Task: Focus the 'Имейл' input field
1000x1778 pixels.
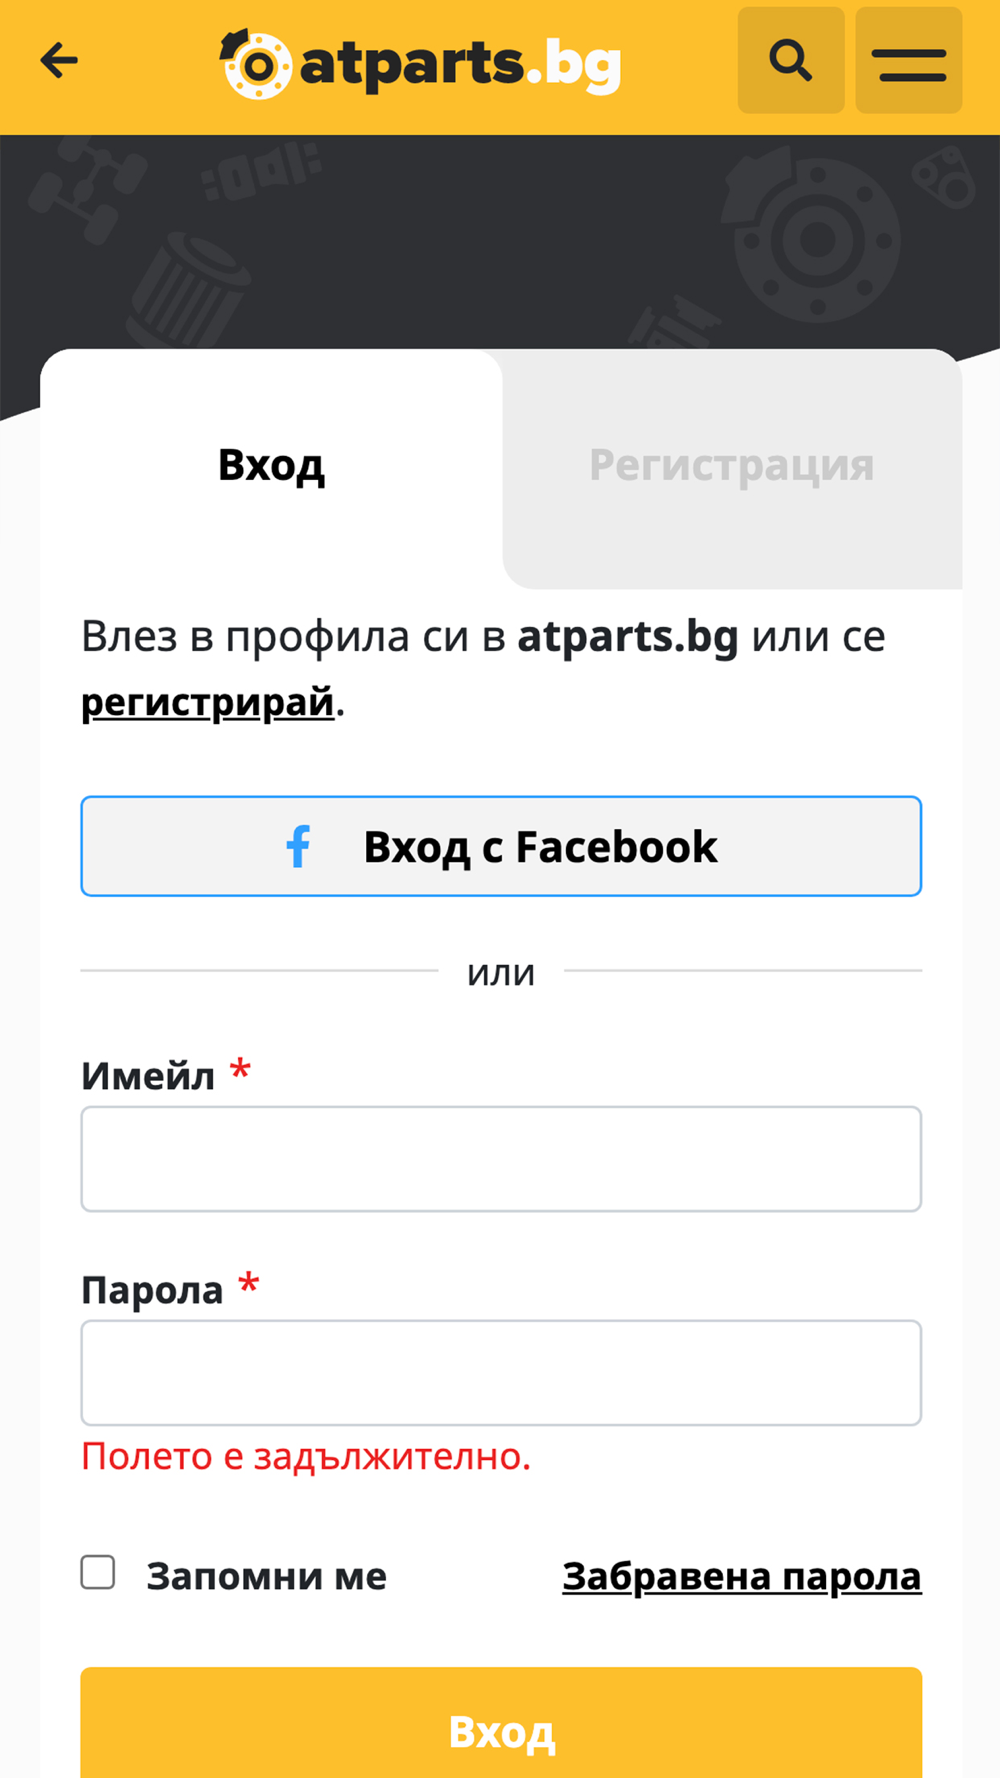Action: 501,1159
